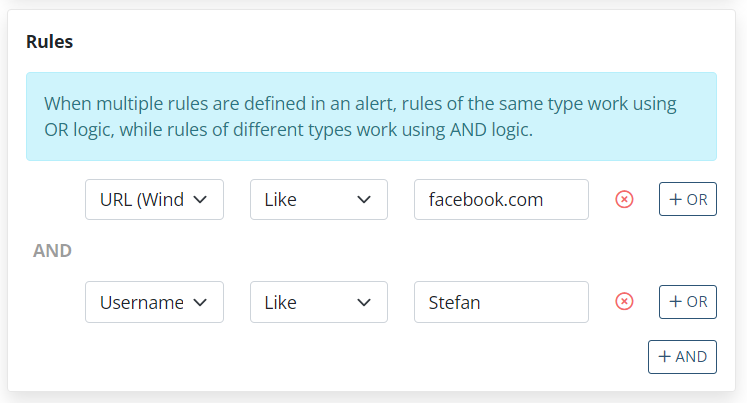Click the AND separator label between rules
This screenshot has height=403, width=747.
click(x=52, y=251)
